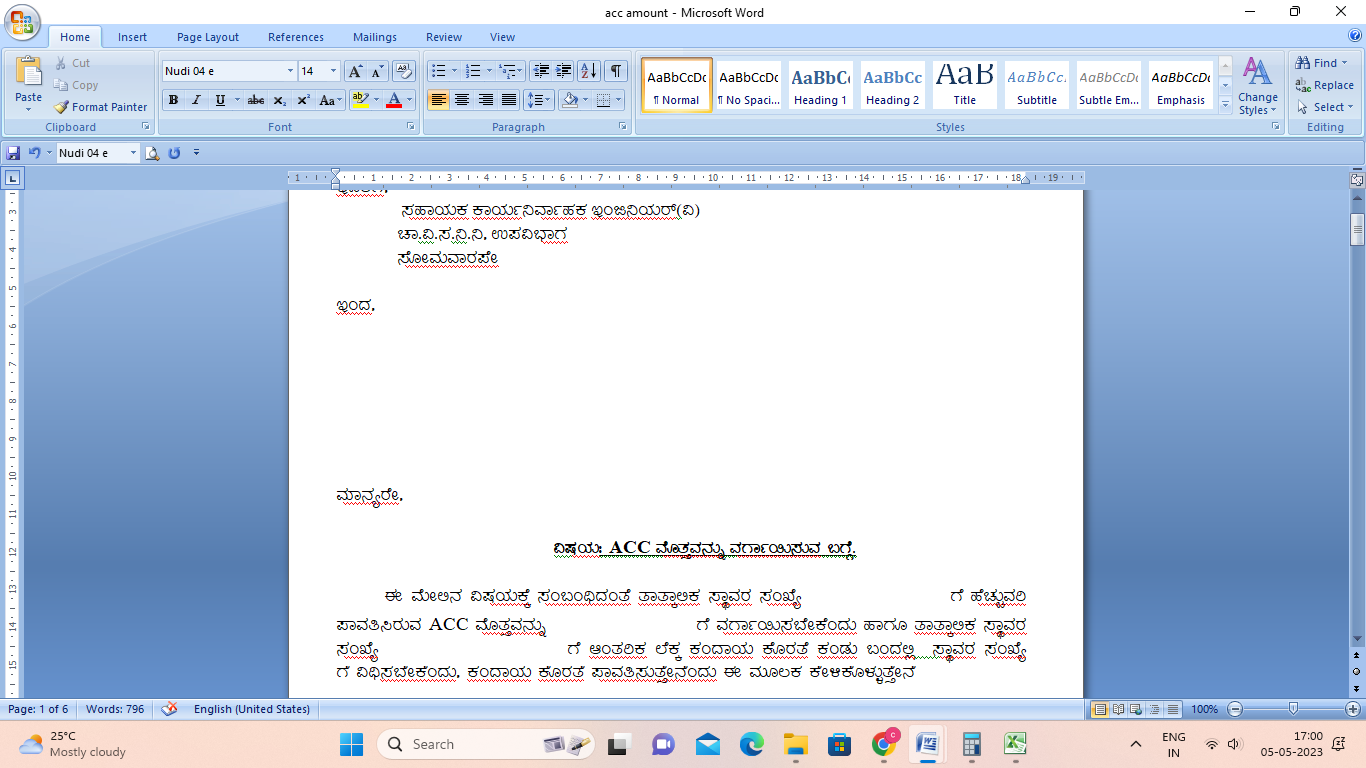Apply superscript formatting
This screenshot has height=768, width=1366.
coord(303,100)
